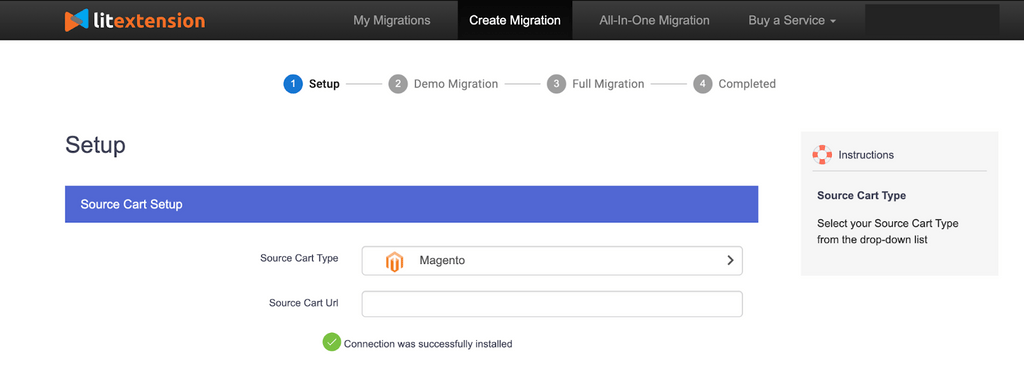Click the Setup page heading
Image resolution: width=1024 pixels, height=369 pixels.
pyautogui.click(x=95, y=145)
